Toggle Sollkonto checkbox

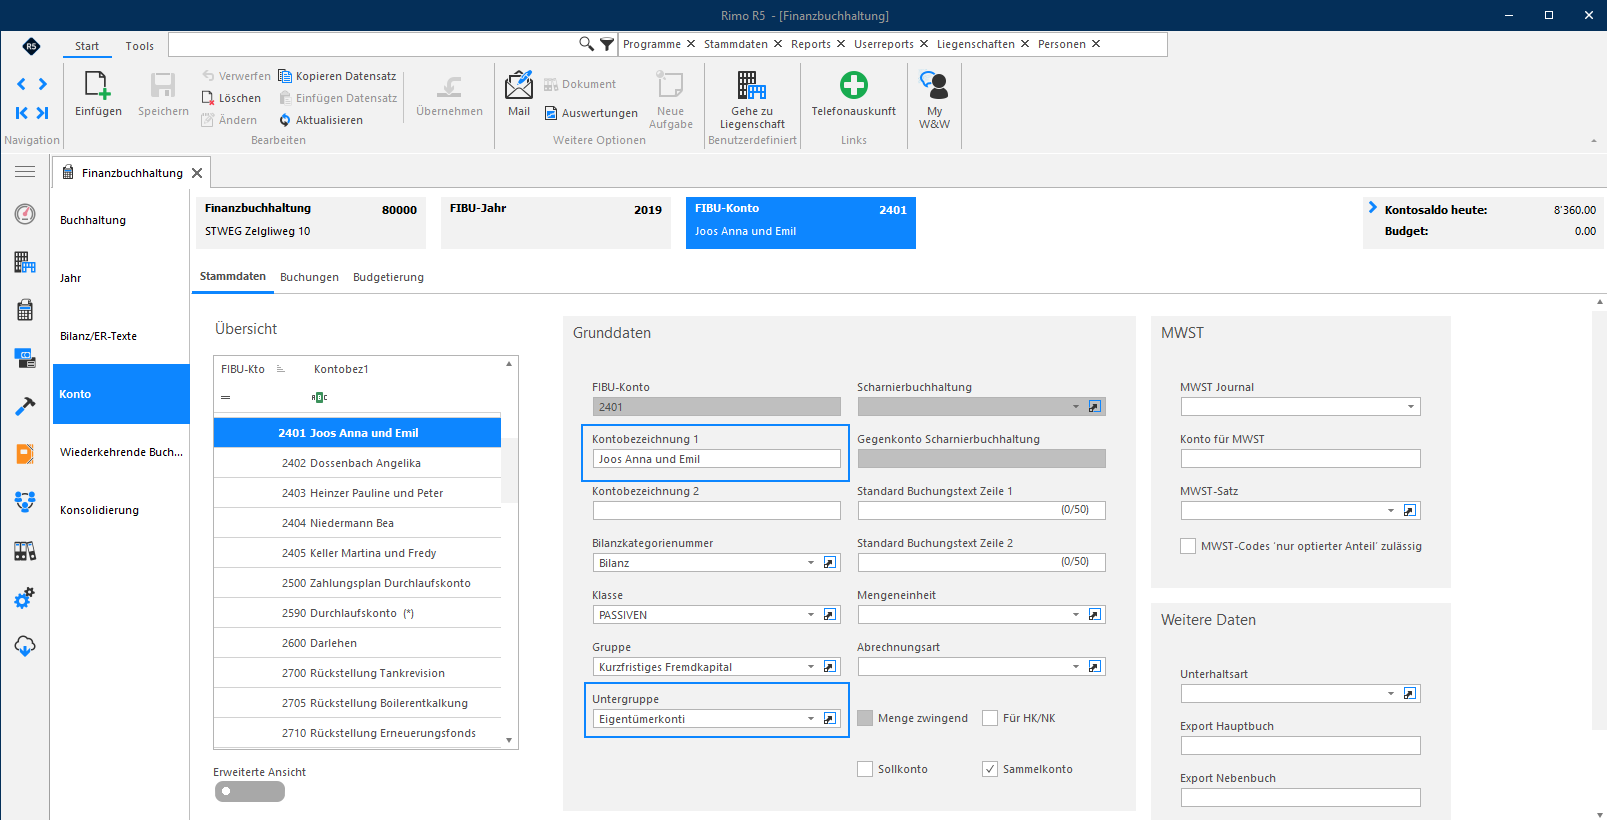coord(865,769)
